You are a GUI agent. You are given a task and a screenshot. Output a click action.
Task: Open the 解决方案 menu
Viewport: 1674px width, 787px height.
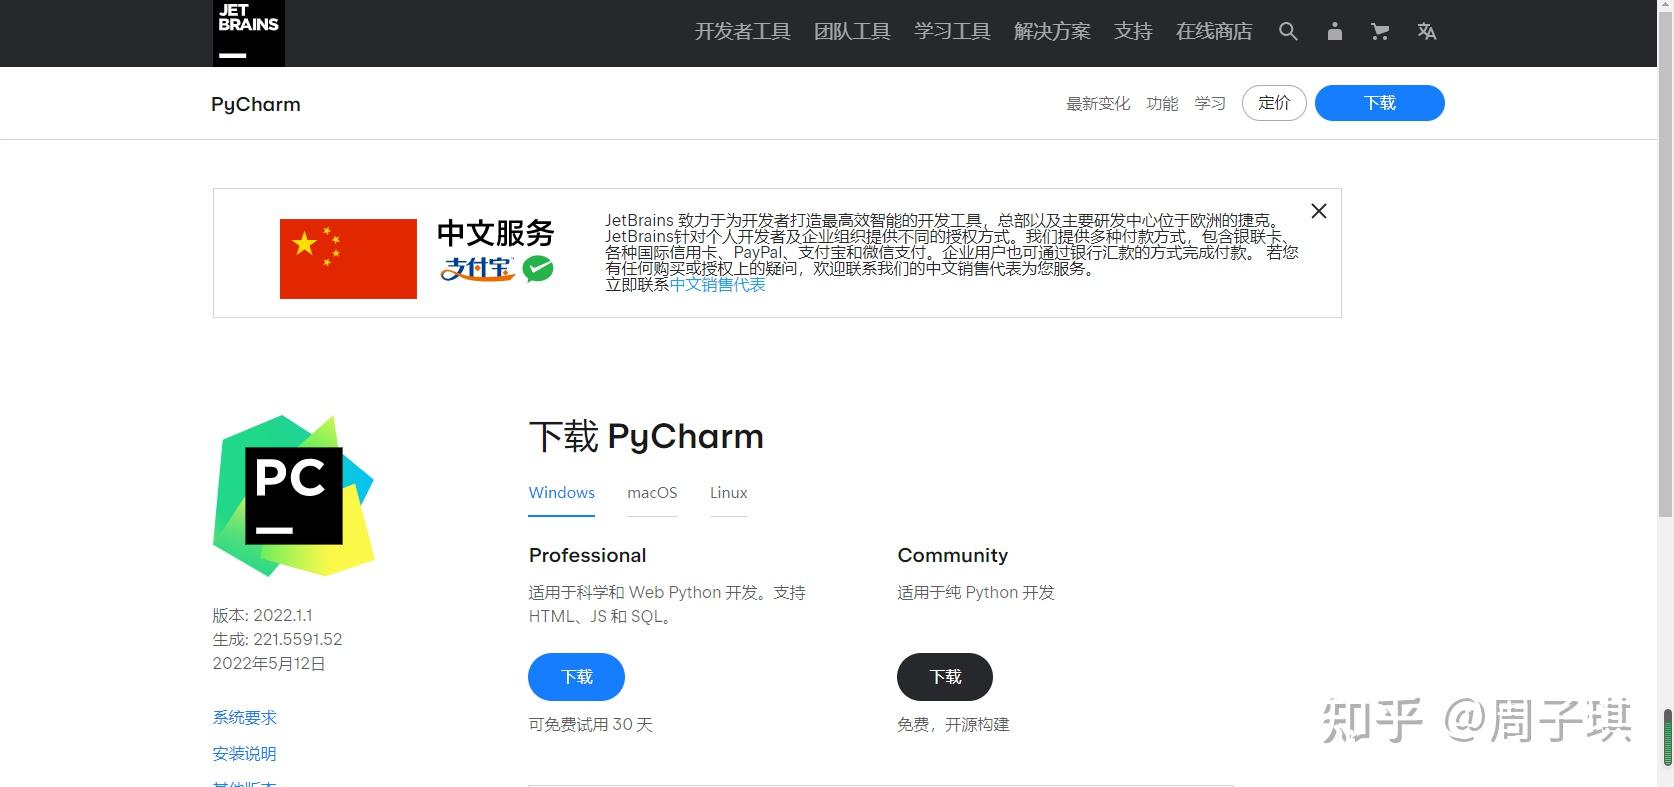(1052, 32)
